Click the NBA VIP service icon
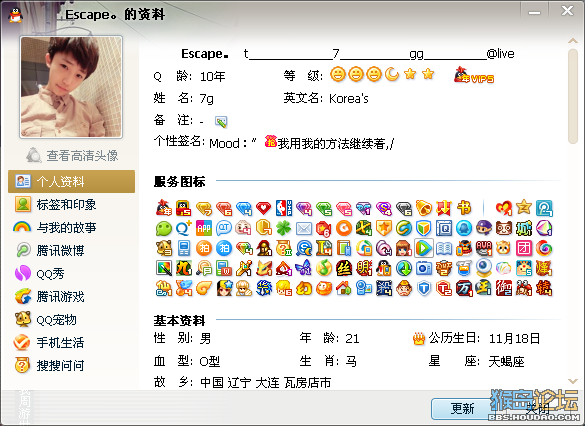 284,208
